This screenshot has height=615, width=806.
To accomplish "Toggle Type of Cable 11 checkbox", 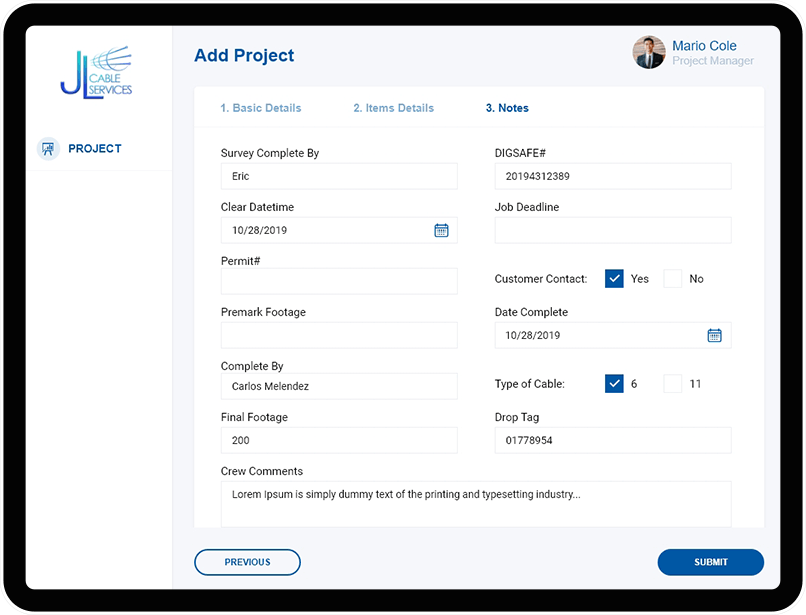I will tap(672, 384).
